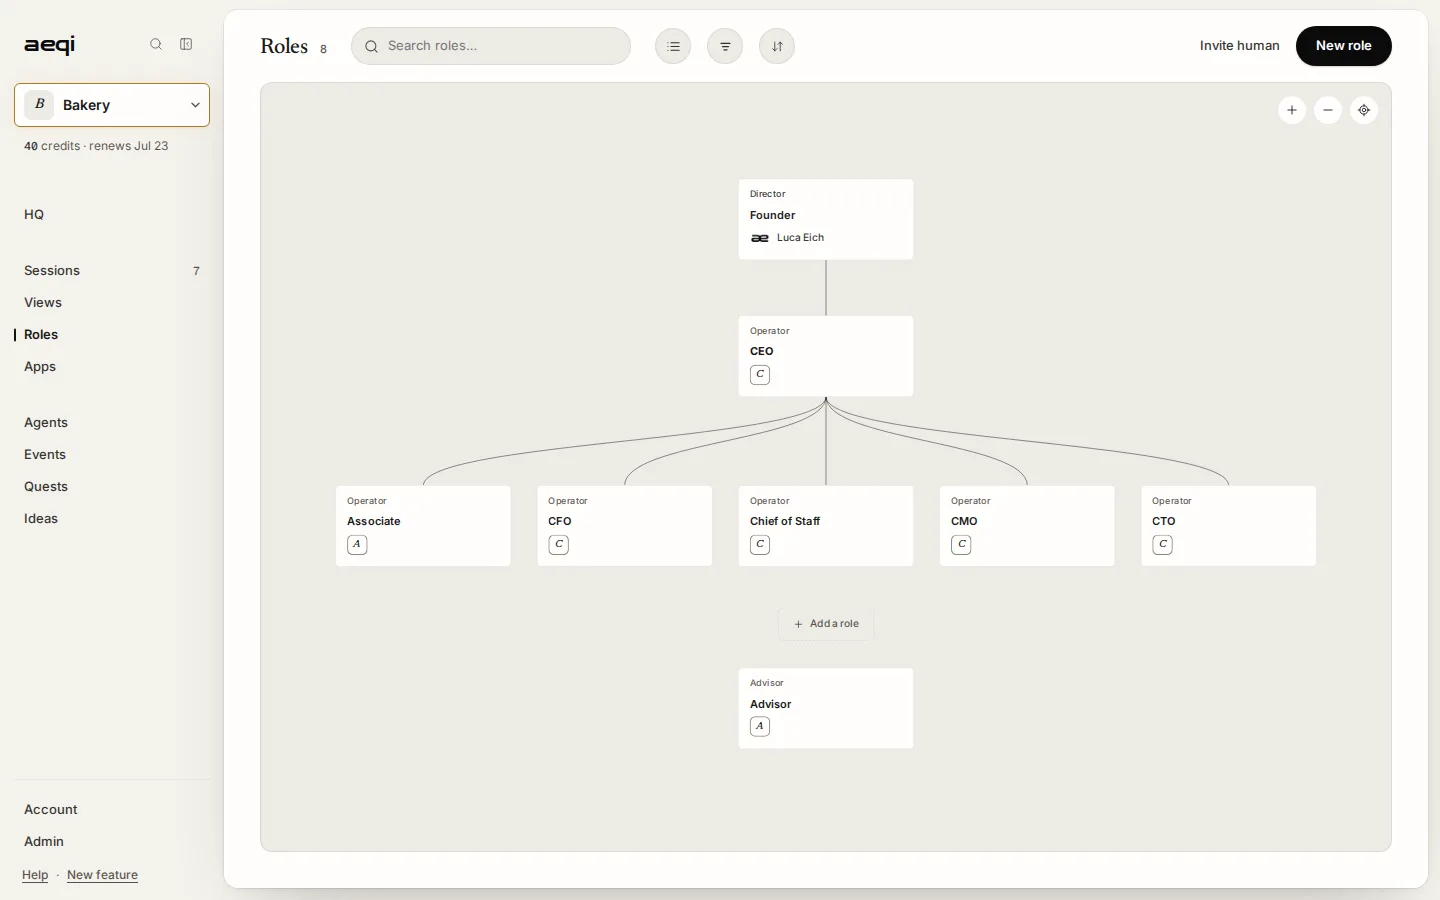Image resolution: width=1440 pixels, height=900 pixels.
Task: Open Views in sidebar
Action: tap(43, 302)
